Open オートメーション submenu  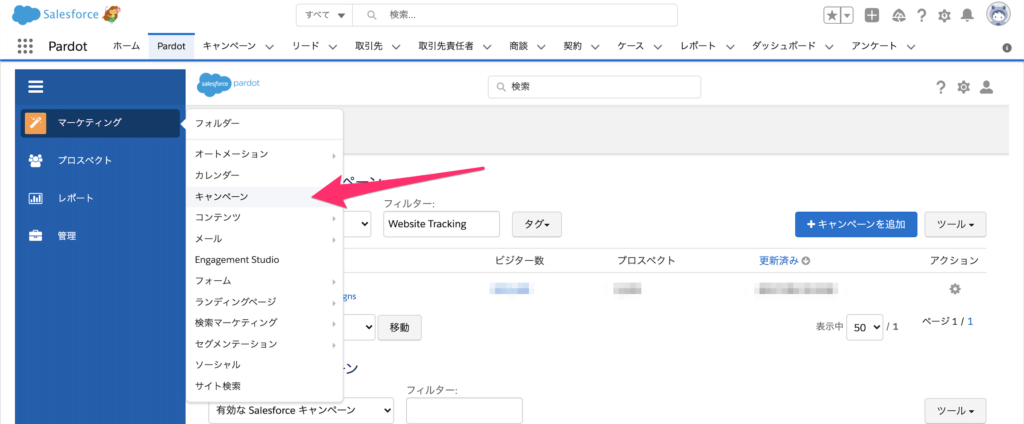[264, 154]
